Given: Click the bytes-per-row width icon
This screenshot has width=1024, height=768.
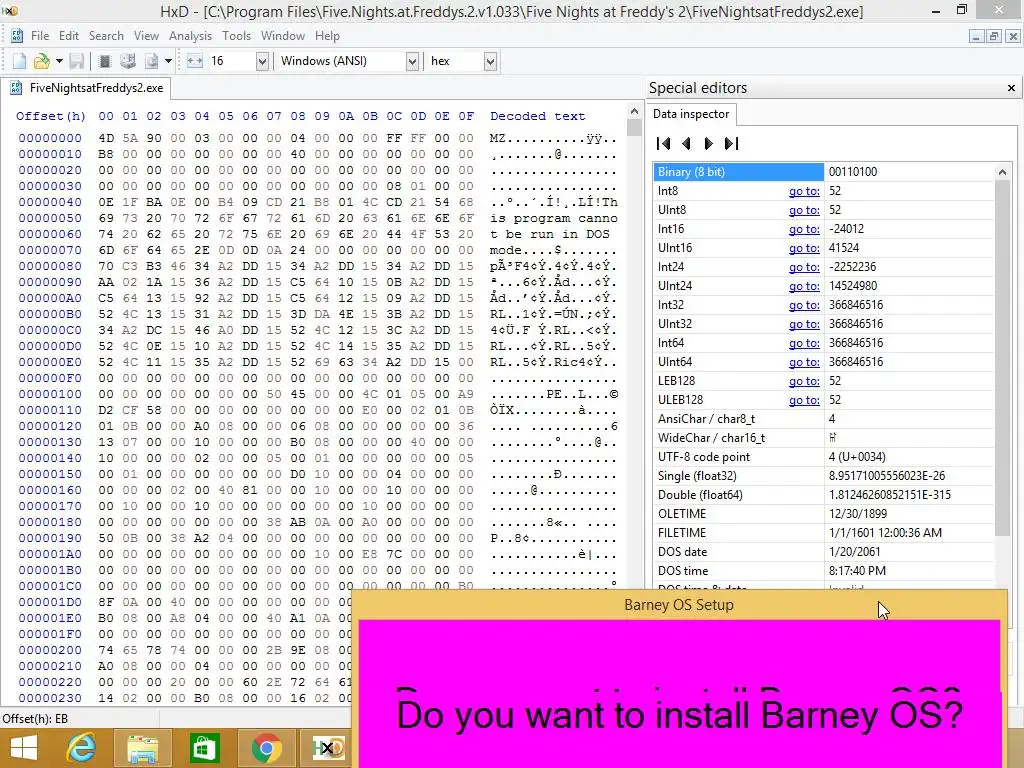Looking at the screenshot, I should (x=195, y=61).
